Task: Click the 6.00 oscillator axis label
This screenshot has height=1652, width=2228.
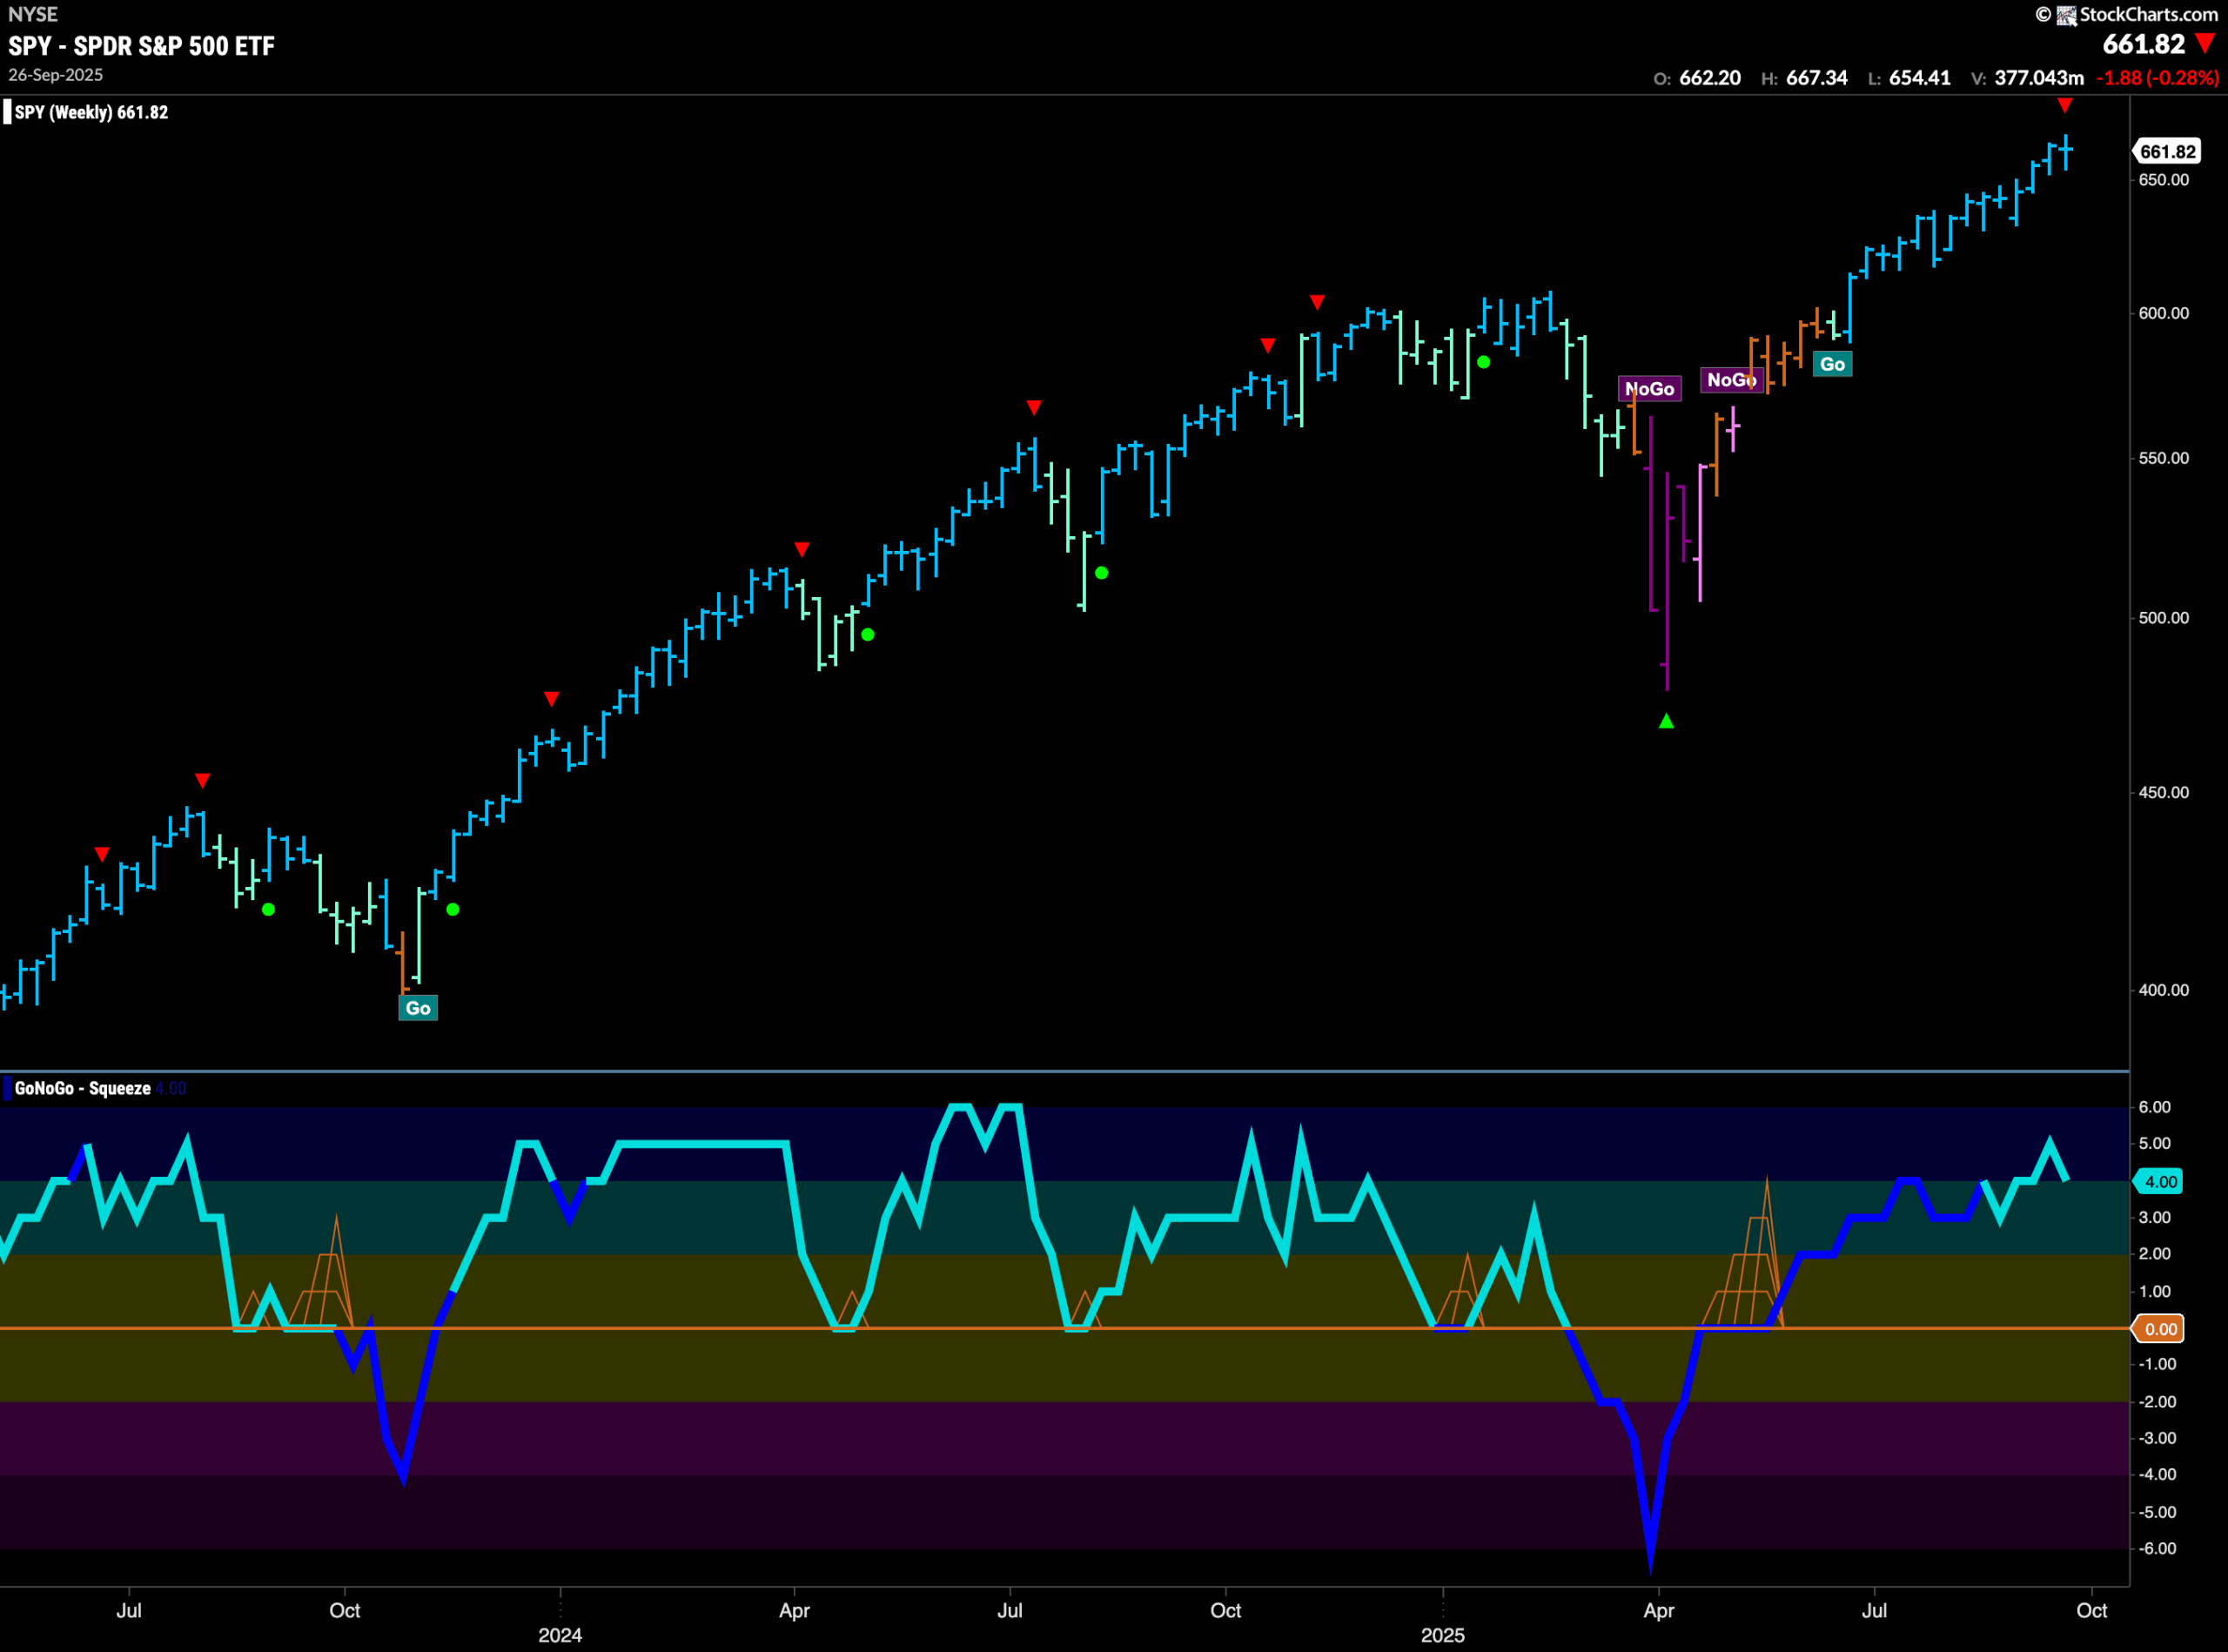Action: click(2154, 1107)
